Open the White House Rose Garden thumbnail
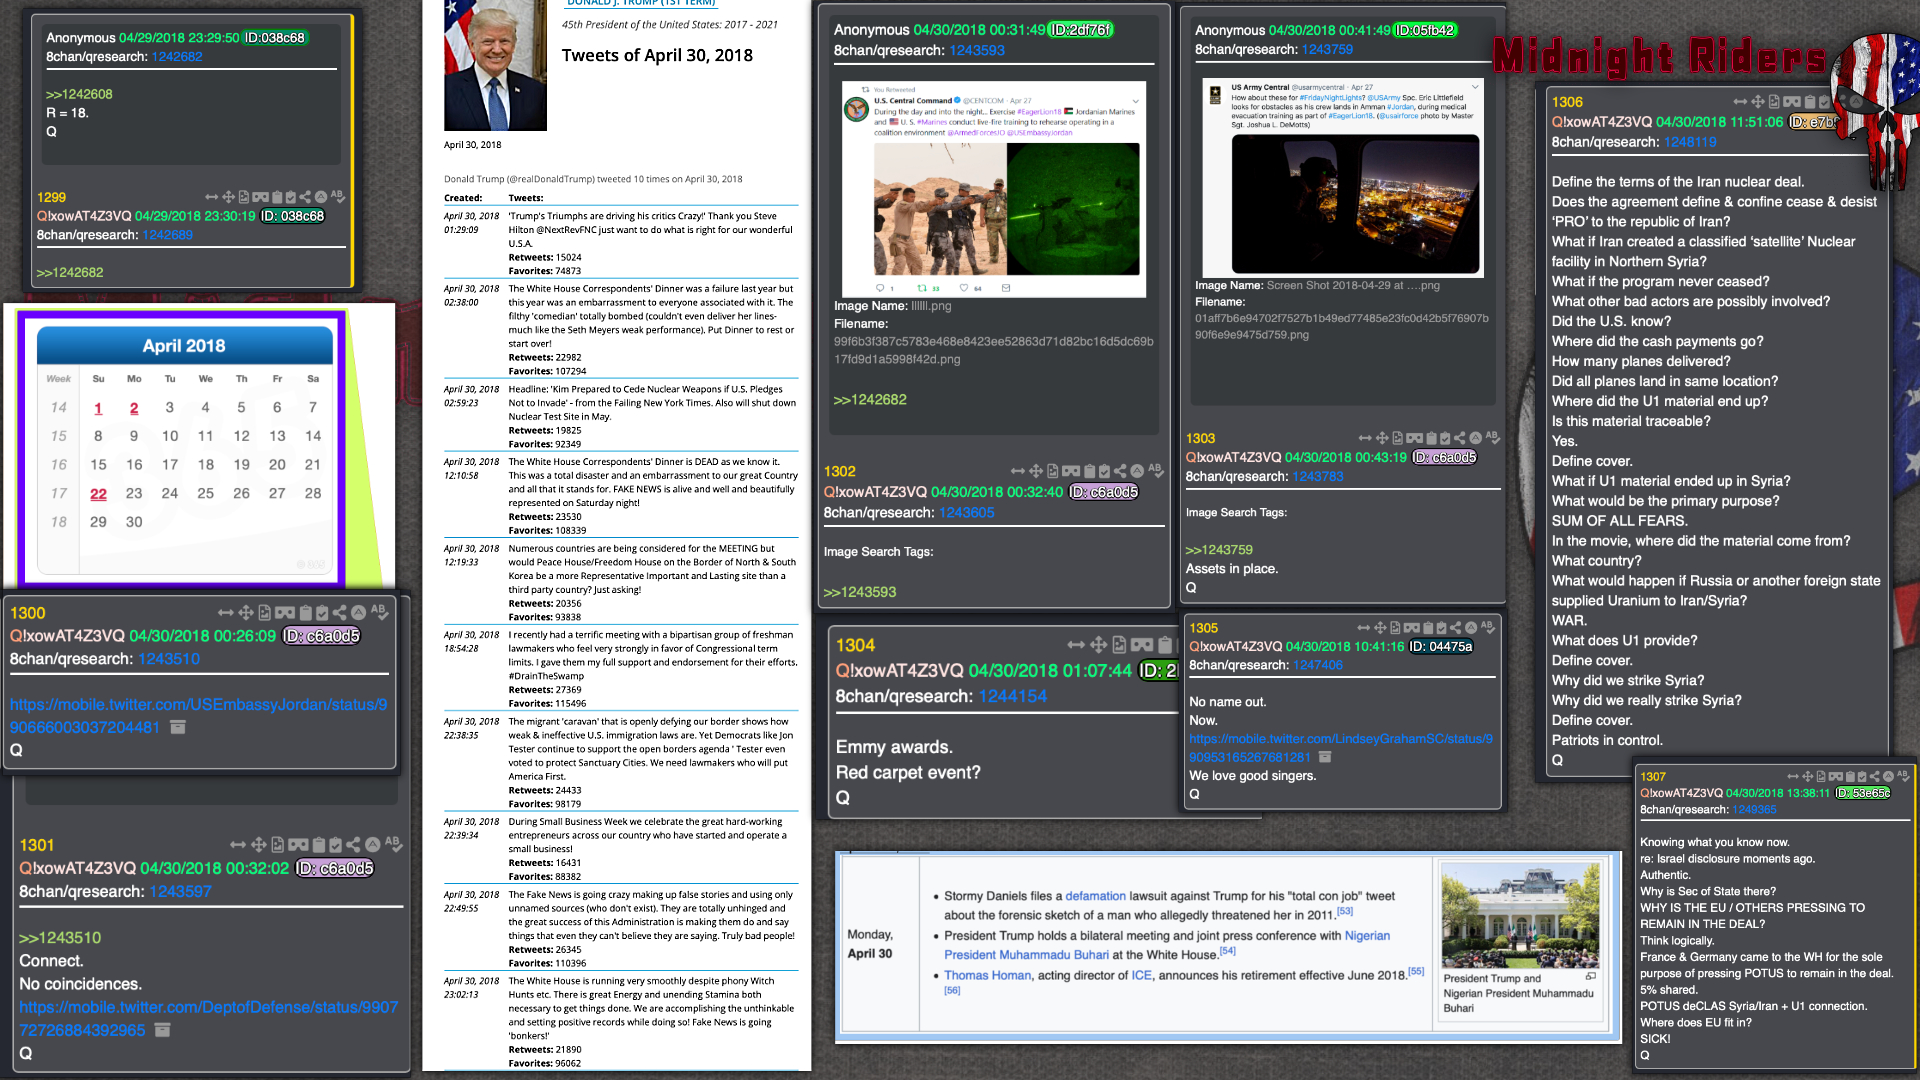 [x=1520, y=916]
